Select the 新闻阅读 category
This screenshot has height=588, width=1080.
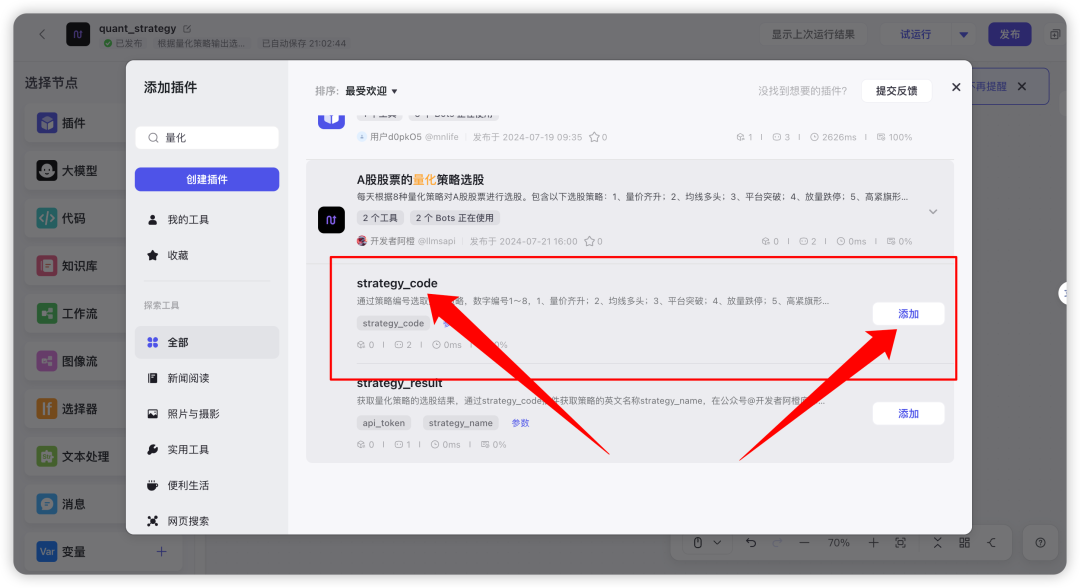coord(207,378)
